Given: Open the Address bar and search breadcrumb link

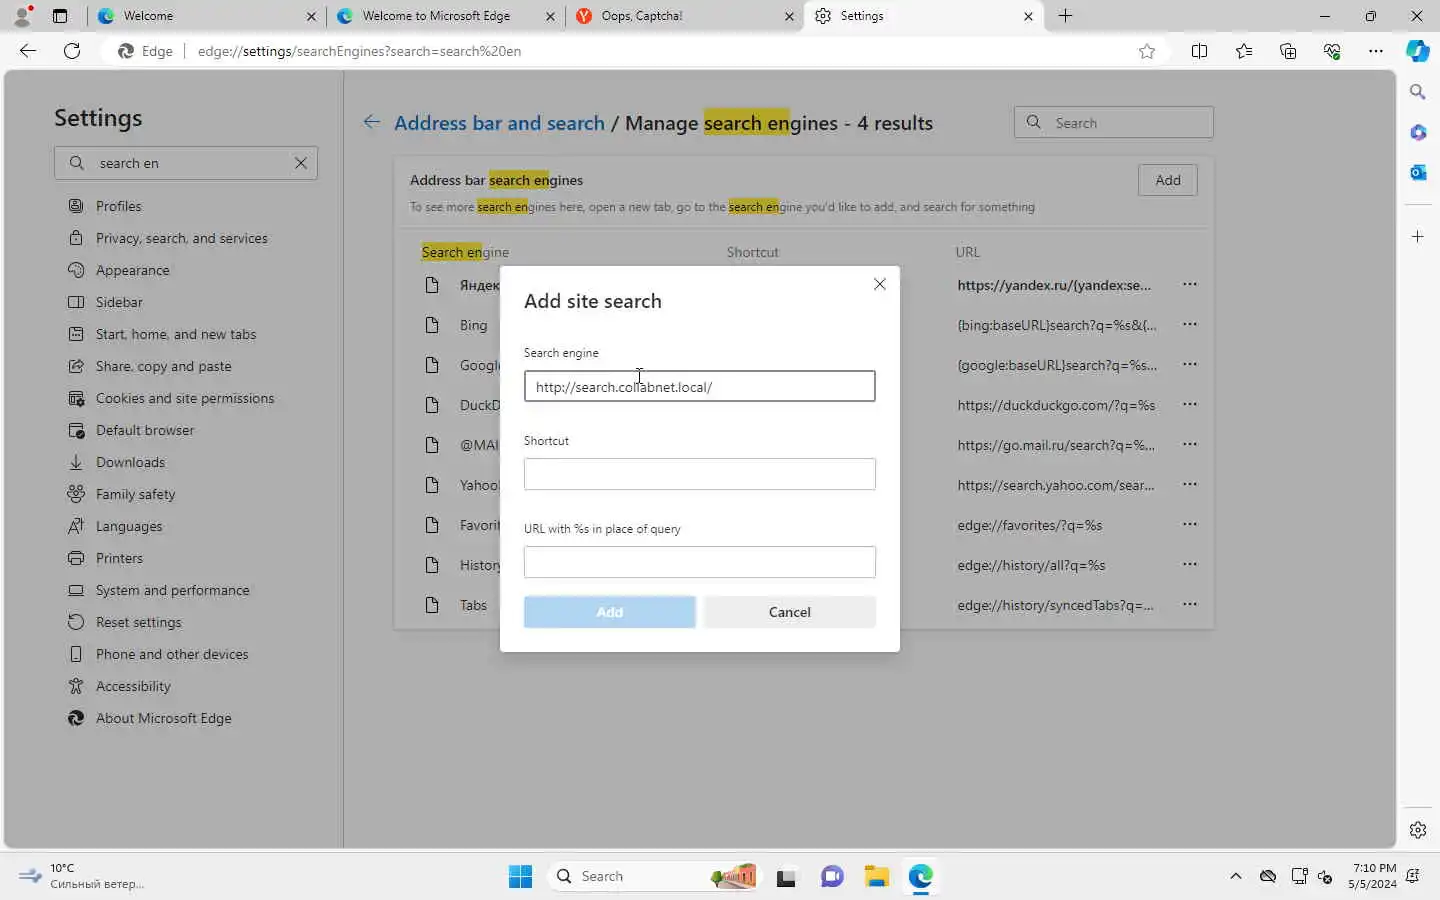Looking at the screenshot, I should tap(499, 123).
